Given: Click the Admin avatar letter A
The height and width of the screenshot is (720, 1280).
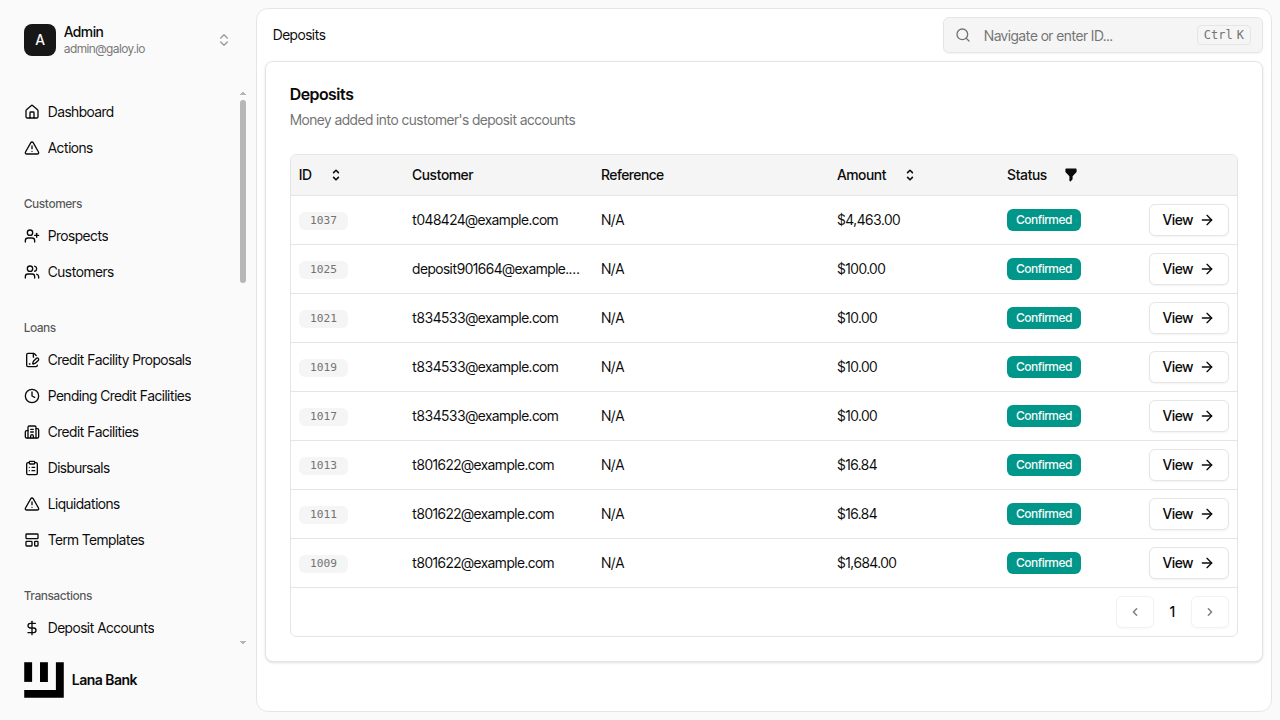Looking at the screenshot, I should pos(40,40).
